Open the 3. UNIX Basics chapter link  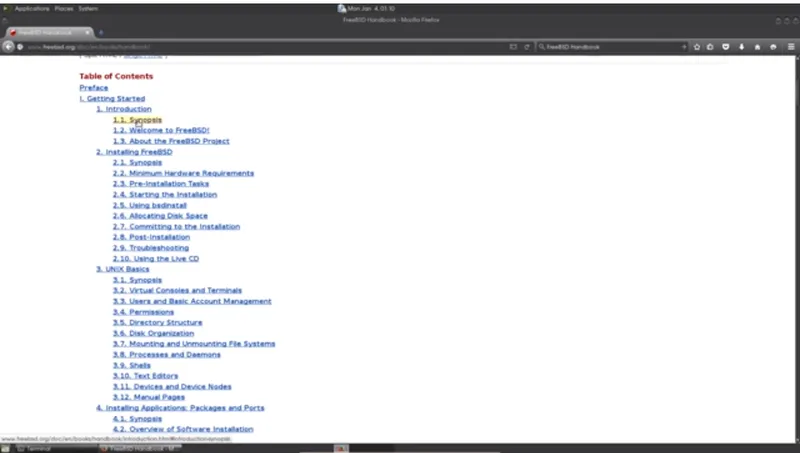pos(122,269)
